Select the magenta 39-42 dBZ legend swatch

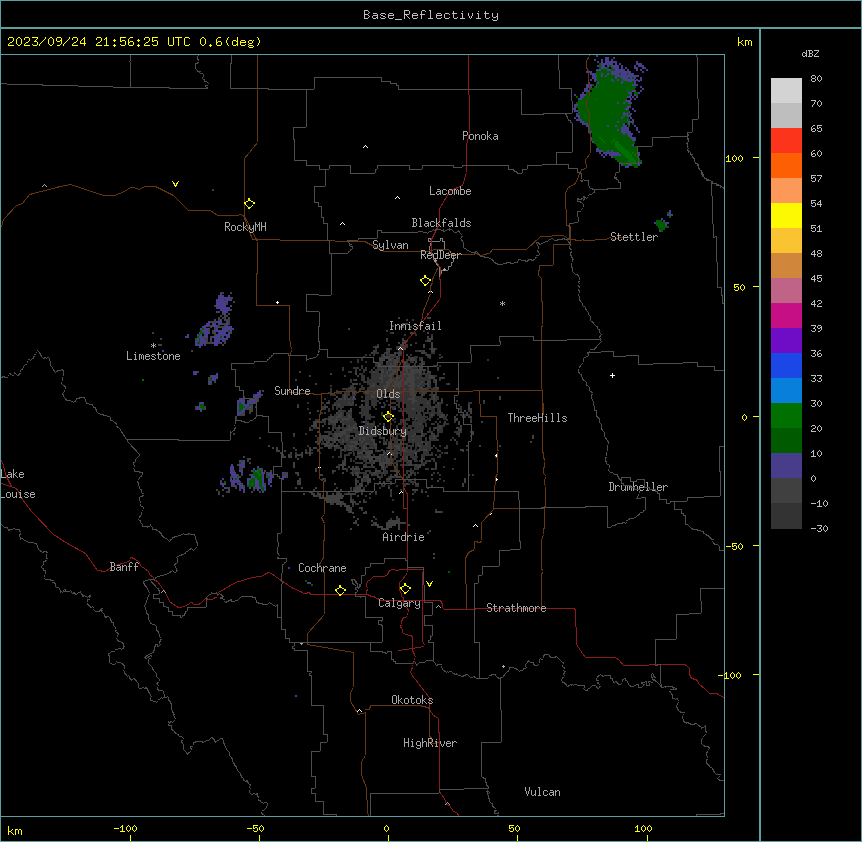point(786,315)
